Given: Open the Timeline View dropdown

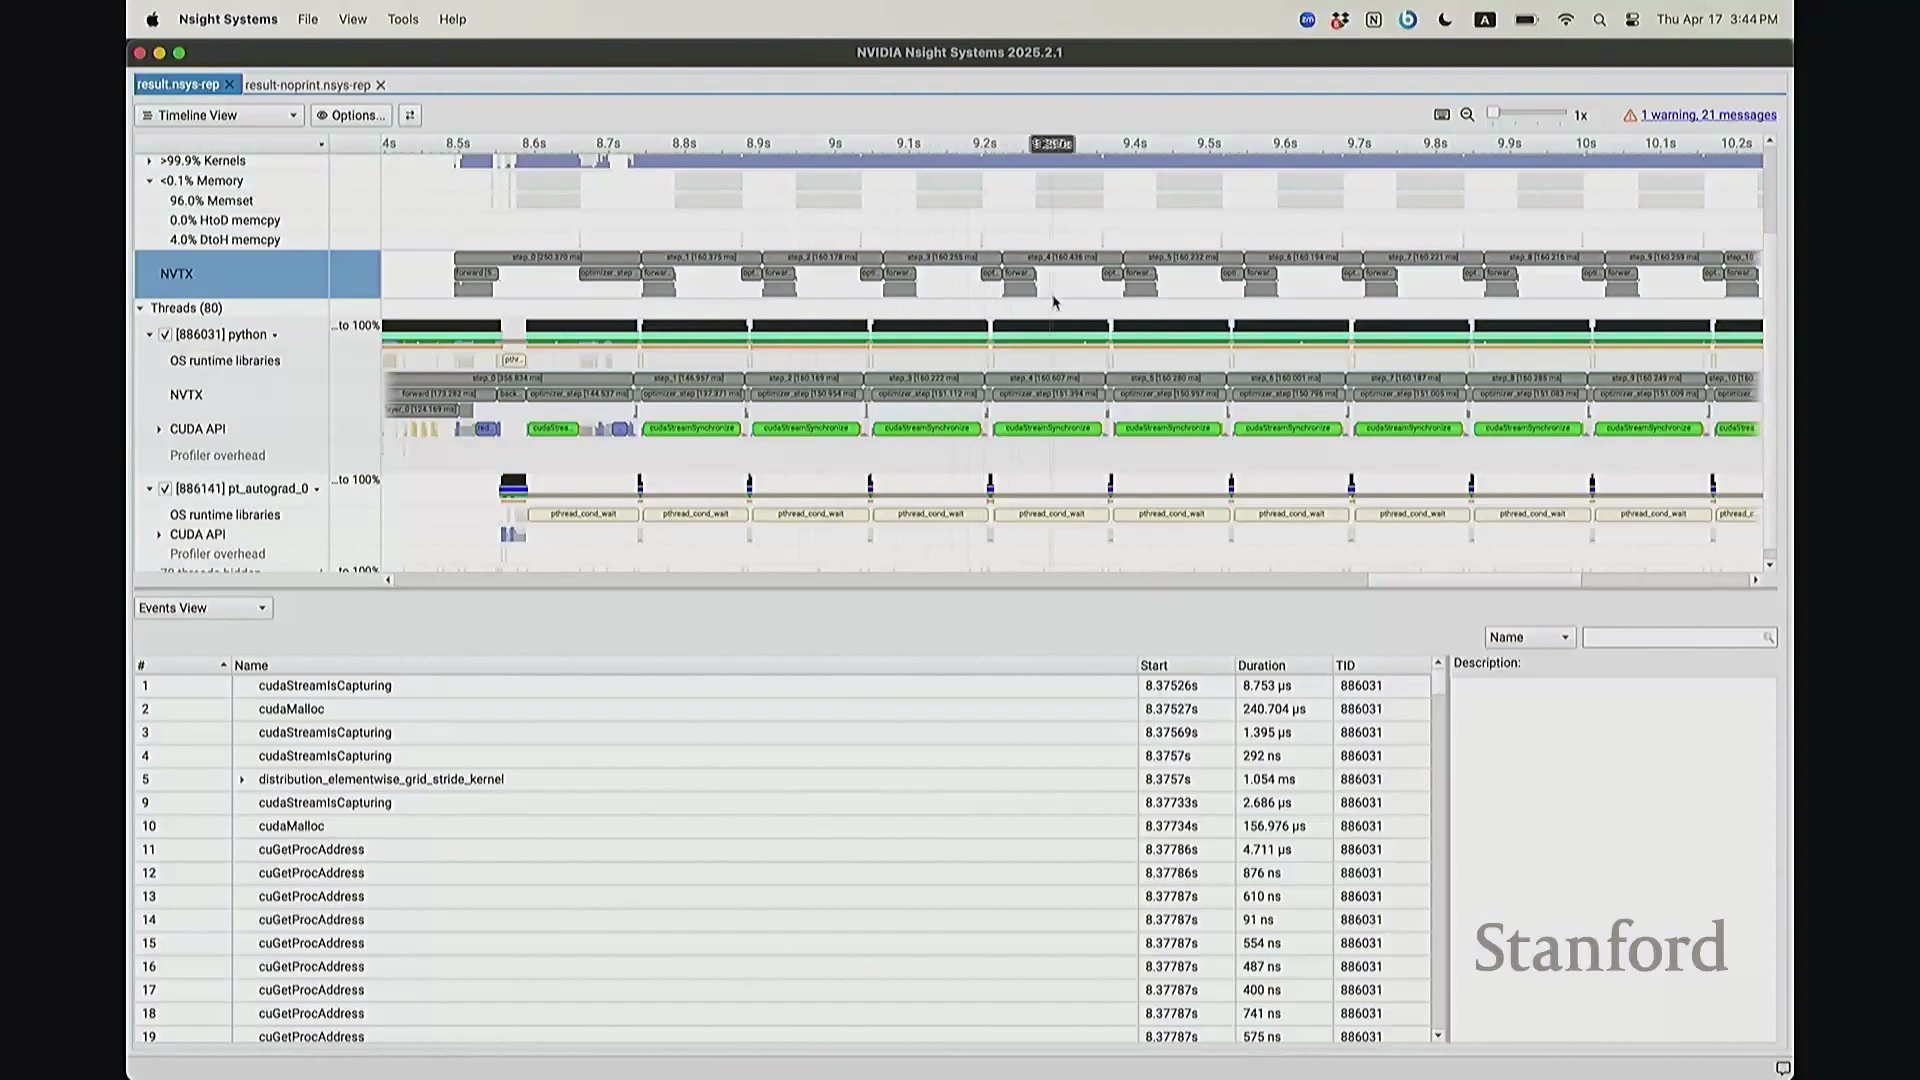Looking at the screenshot, I should (220, 115).
